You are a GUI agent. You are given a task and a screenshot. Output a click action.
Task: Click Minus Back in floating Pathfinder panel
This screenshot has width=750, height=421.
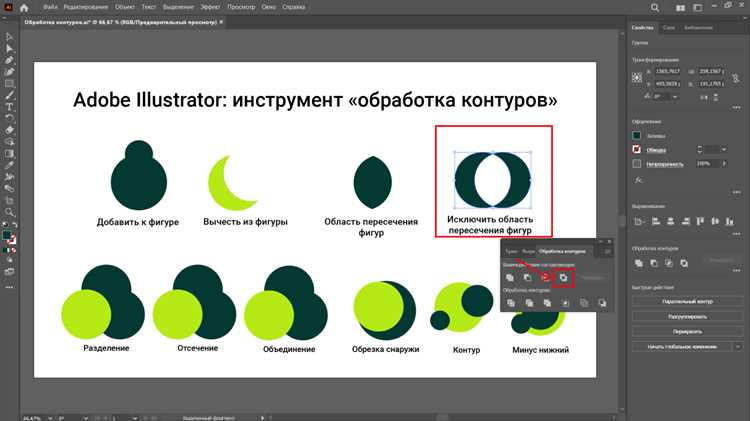click(x=602, y=303)
